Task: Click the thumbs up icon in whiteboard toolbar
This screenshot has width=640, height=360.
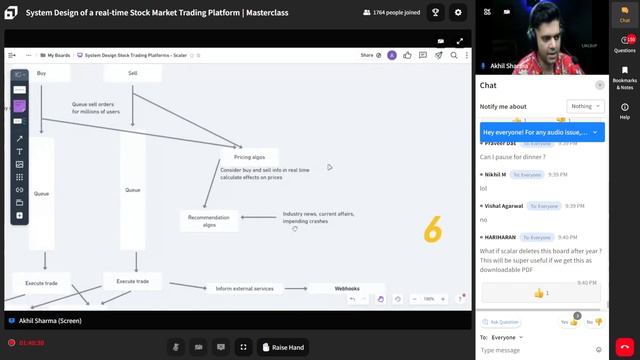Action: 407,55
